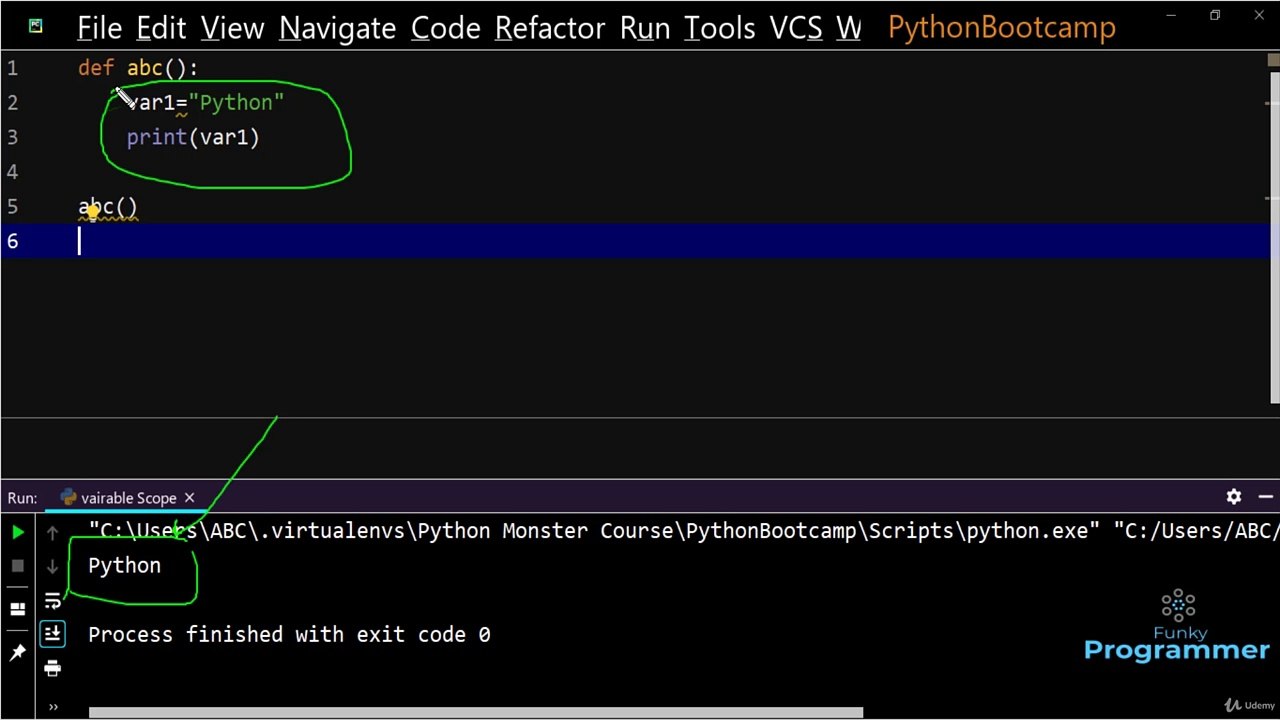Open the File menu
The width and height of the screenshot is (1280, 720).
(x=99, y=28)
